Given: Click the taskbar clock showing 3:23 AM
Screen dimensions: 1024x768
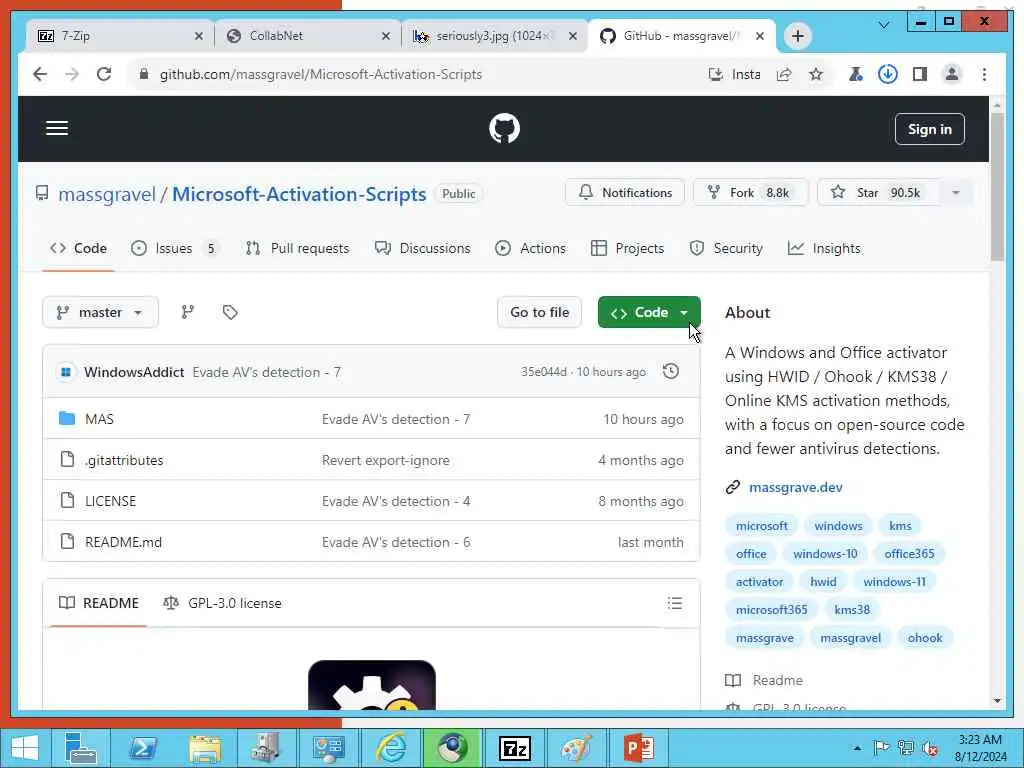Looking at the screenshot, I should (x=980, y=748).
